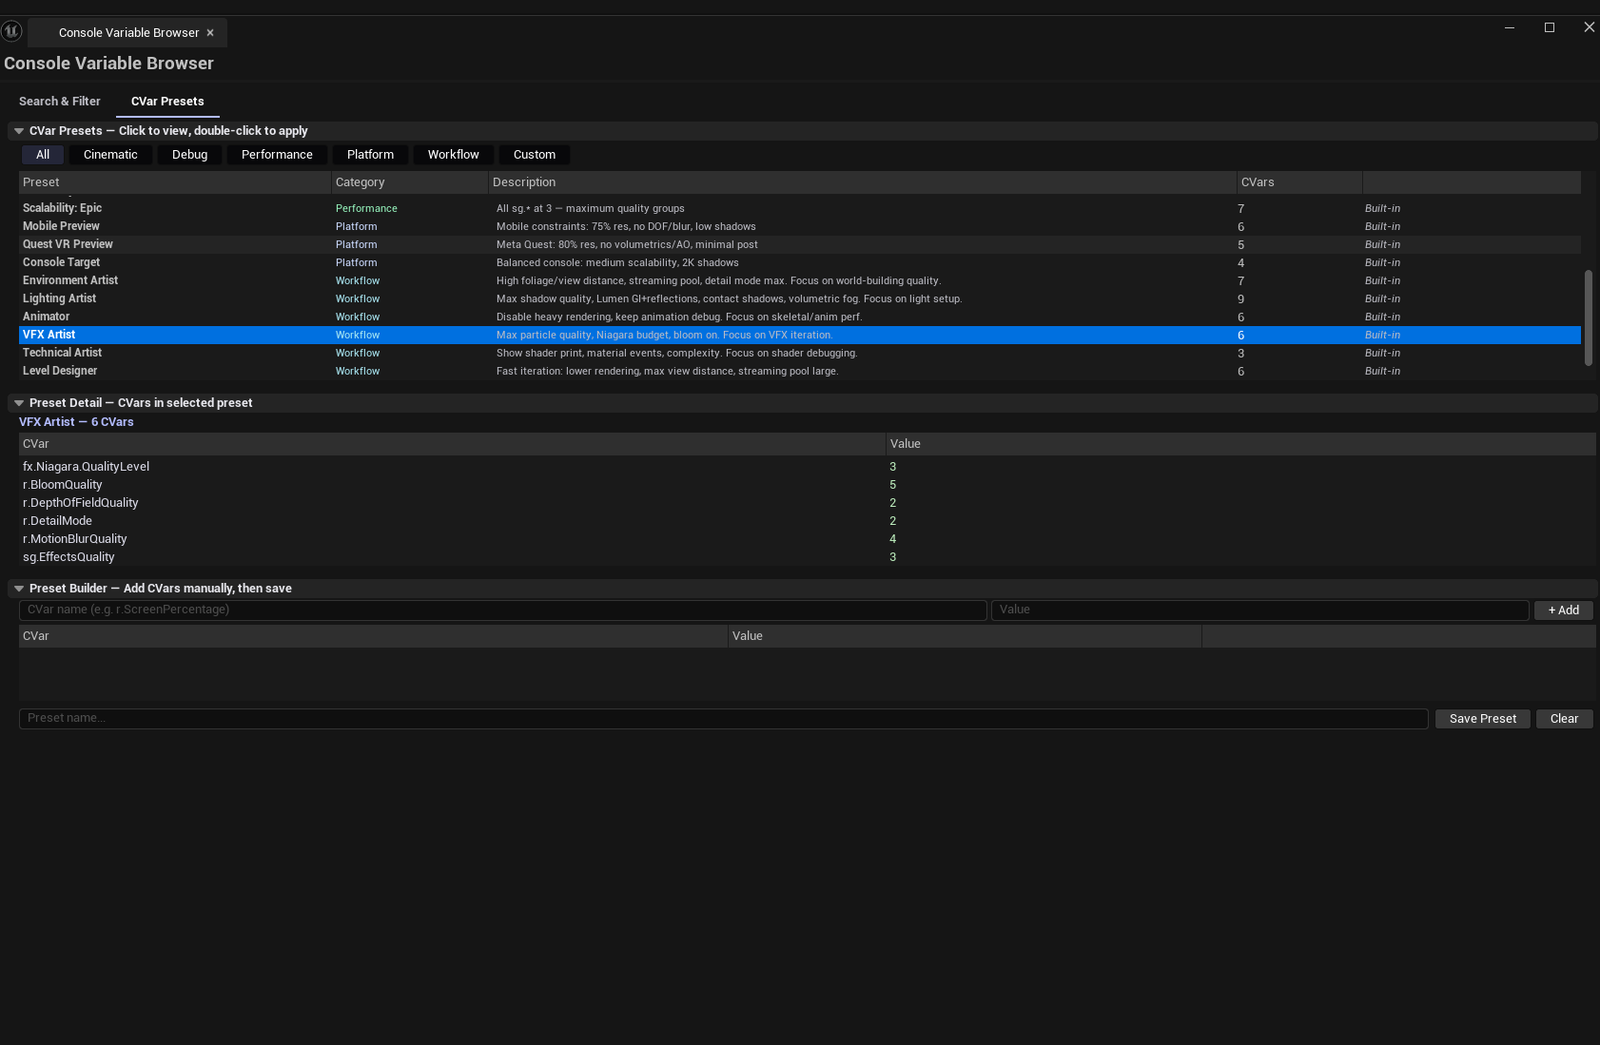Close the Console Variable Browser tab
This screenshot has width=1600, height=1045.
pyautogui.click(x=210, y=33)
